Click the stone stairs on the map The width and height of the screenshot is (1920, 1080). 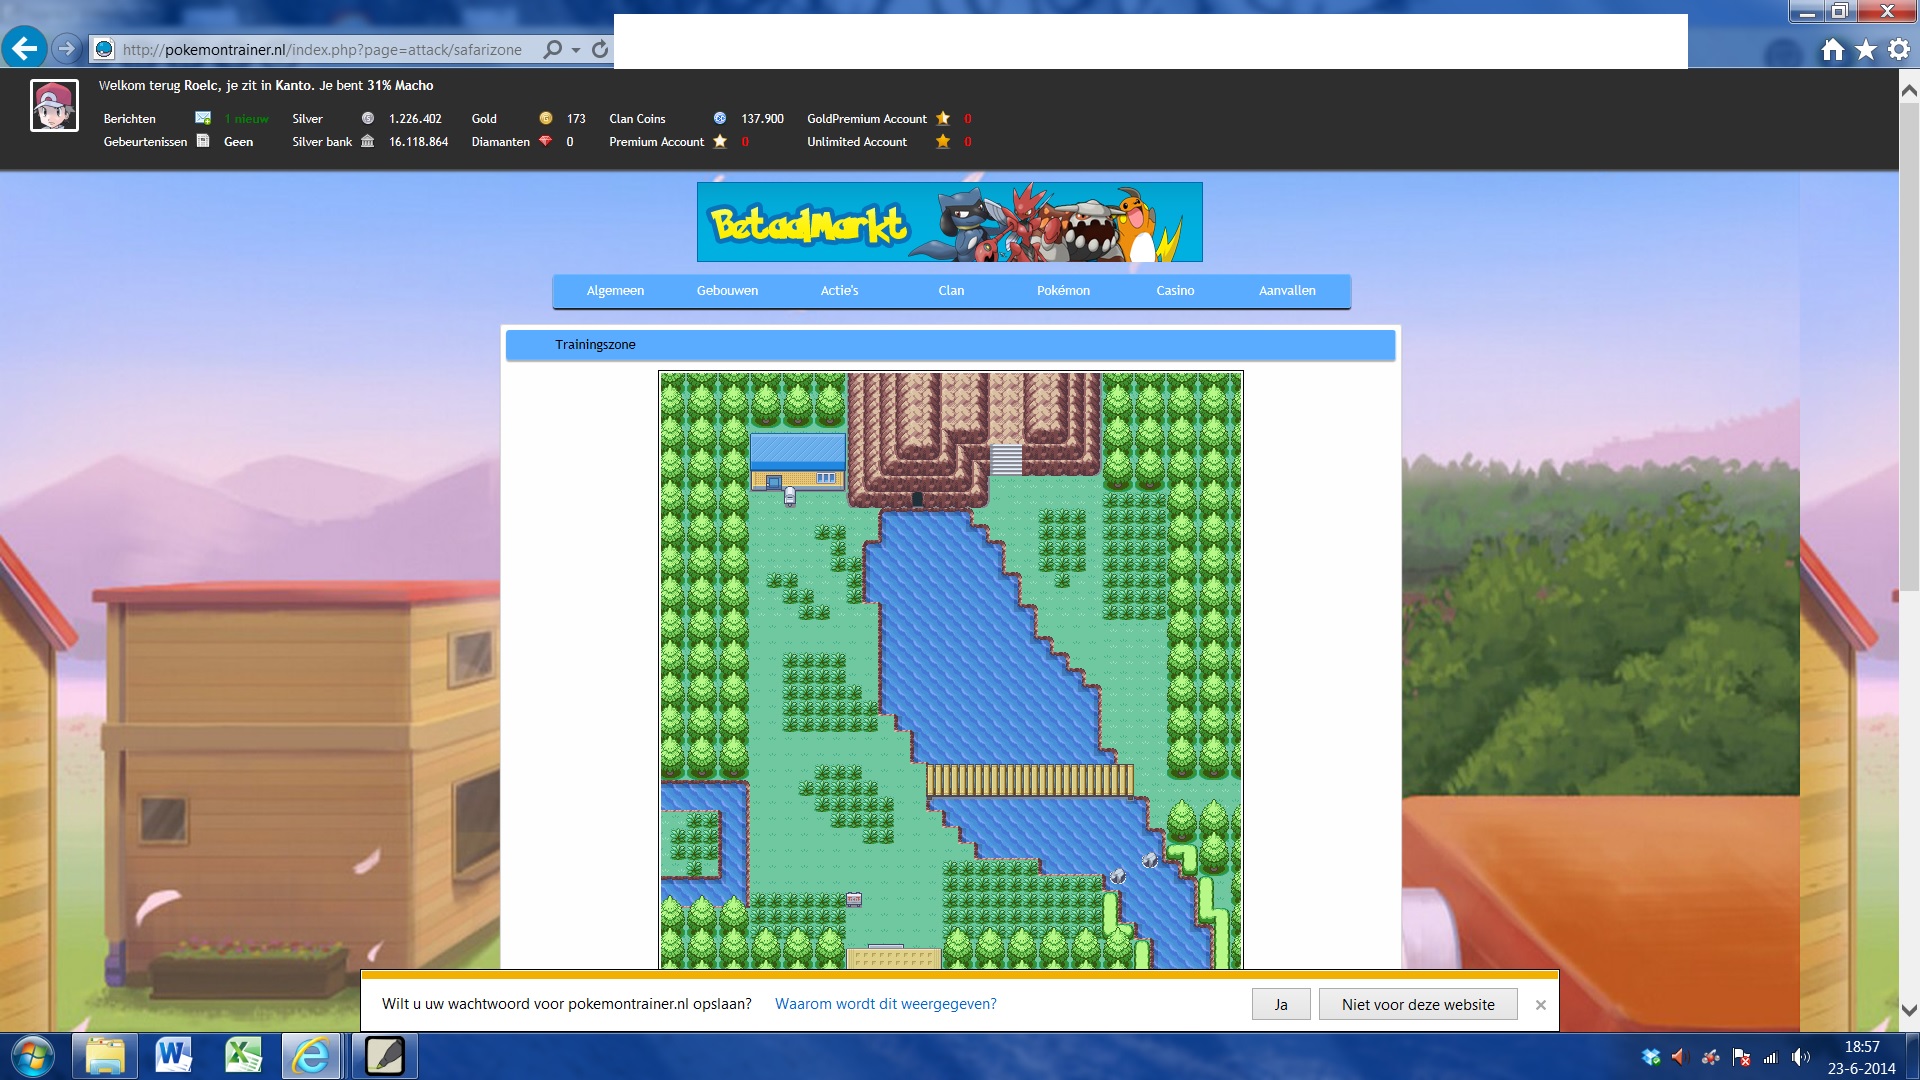[1006, 460]
